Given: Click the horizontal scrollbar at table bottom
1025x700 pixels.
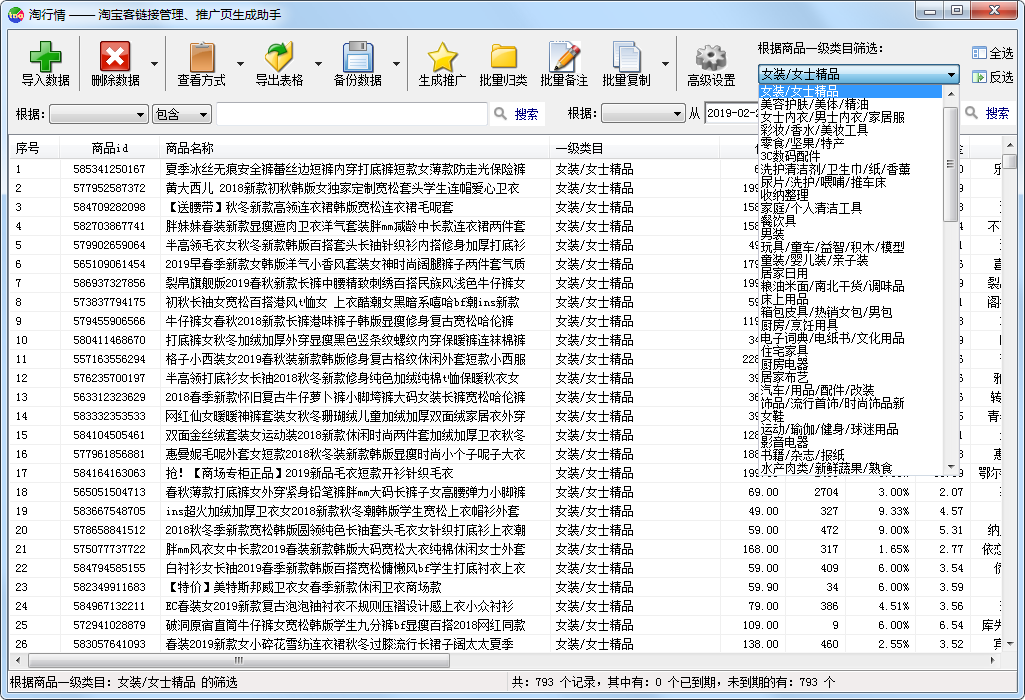Looking at the screenshot, I should click(500, 661).
